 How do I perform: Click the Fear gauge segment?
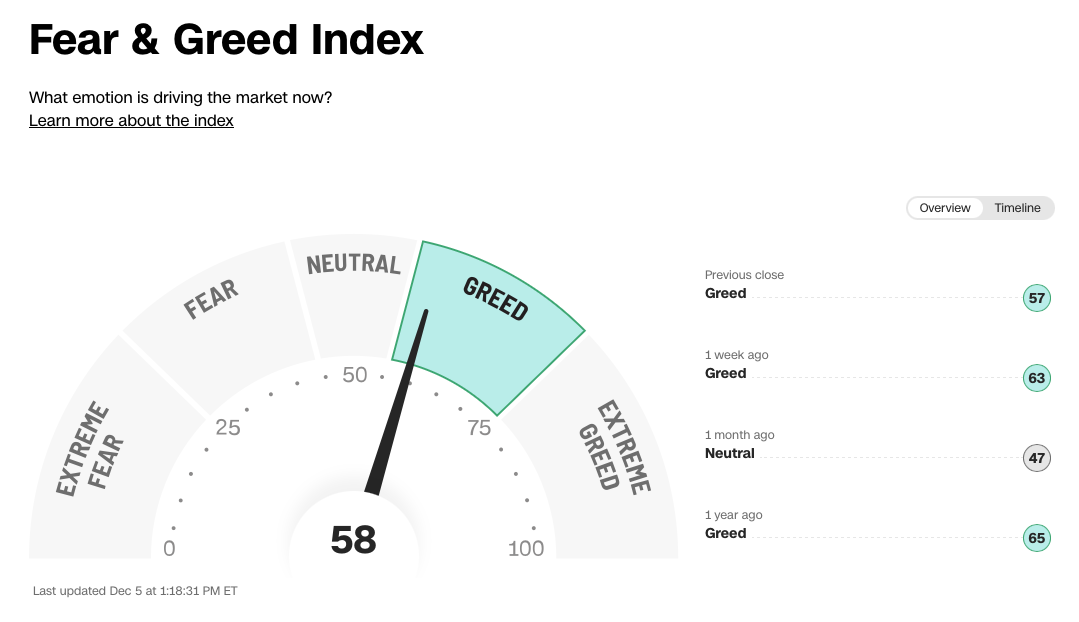217,323
